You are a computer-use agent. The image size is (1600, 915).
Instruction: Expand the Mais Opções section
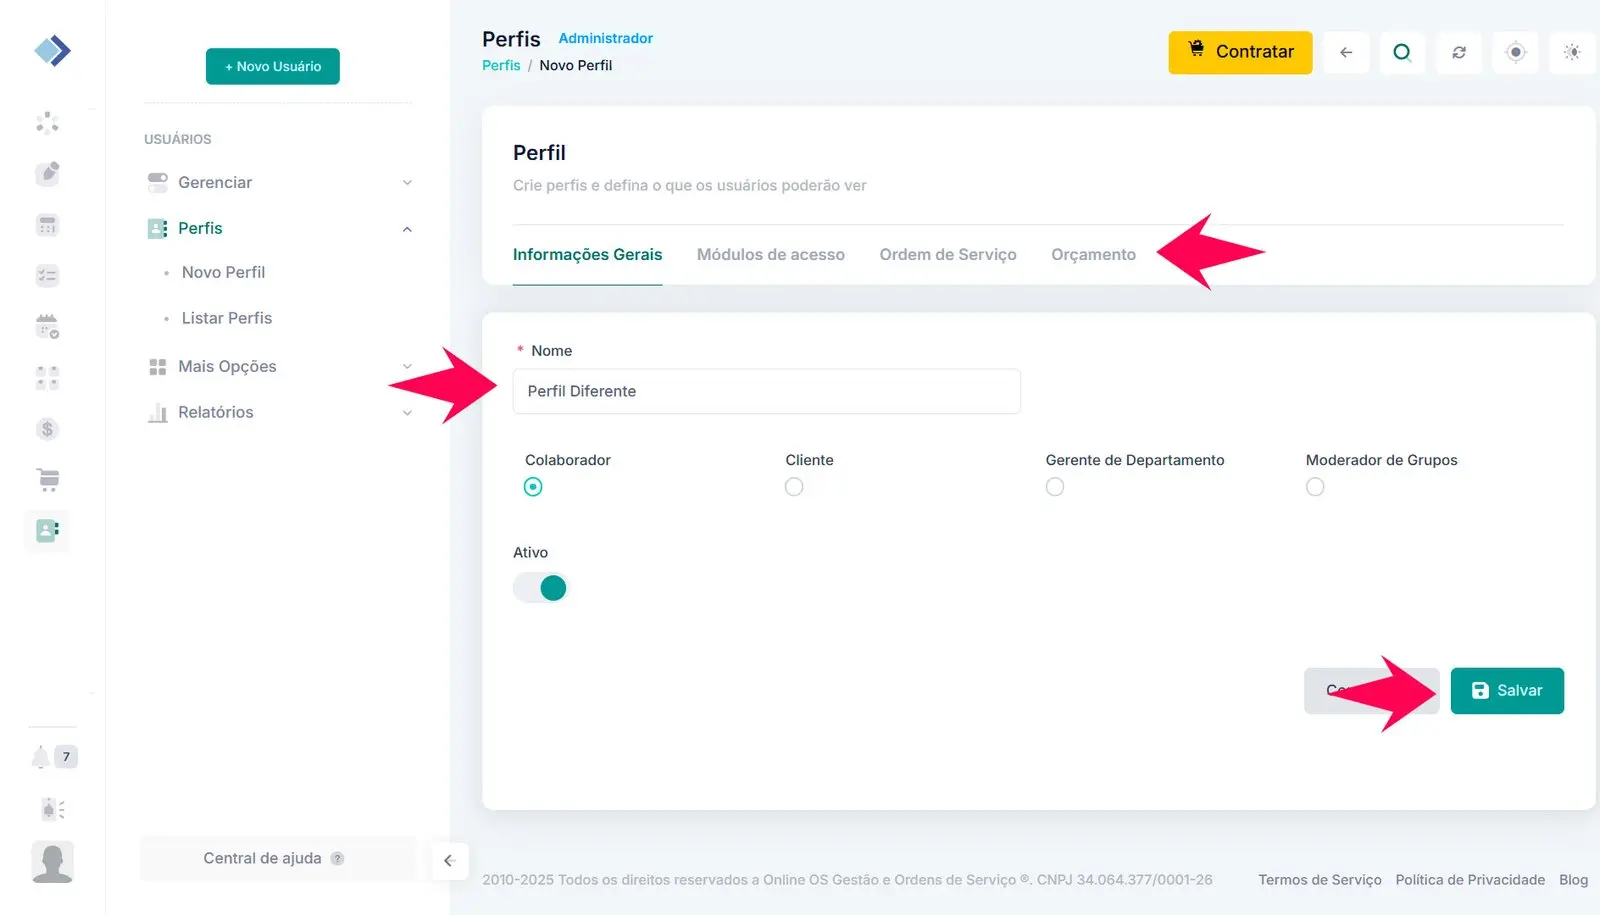pos(279,367)
